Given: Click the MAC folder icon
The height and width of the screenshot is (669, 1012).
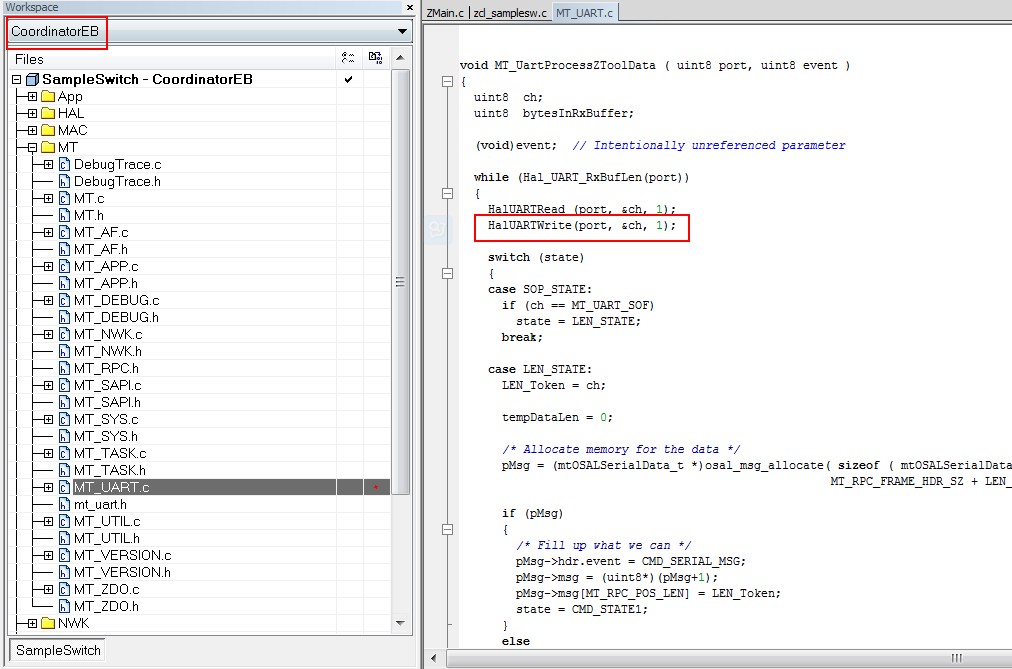Looking at the screenshot, I should click(x=48, y=130).
